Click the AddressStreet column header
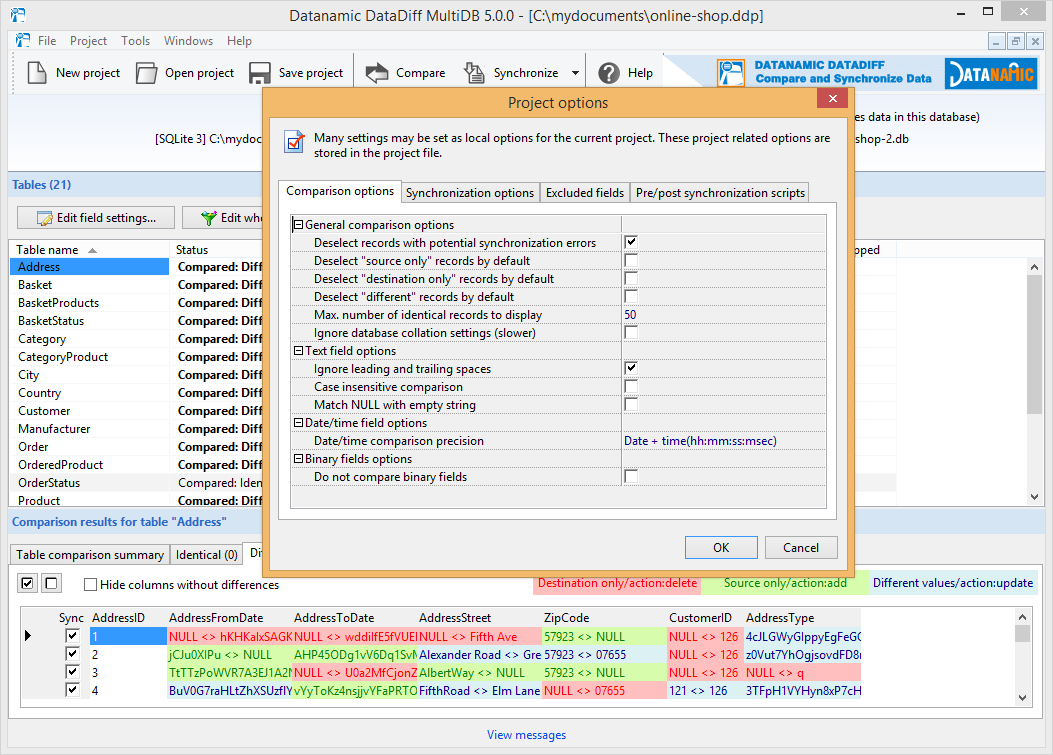 [479, 617]
